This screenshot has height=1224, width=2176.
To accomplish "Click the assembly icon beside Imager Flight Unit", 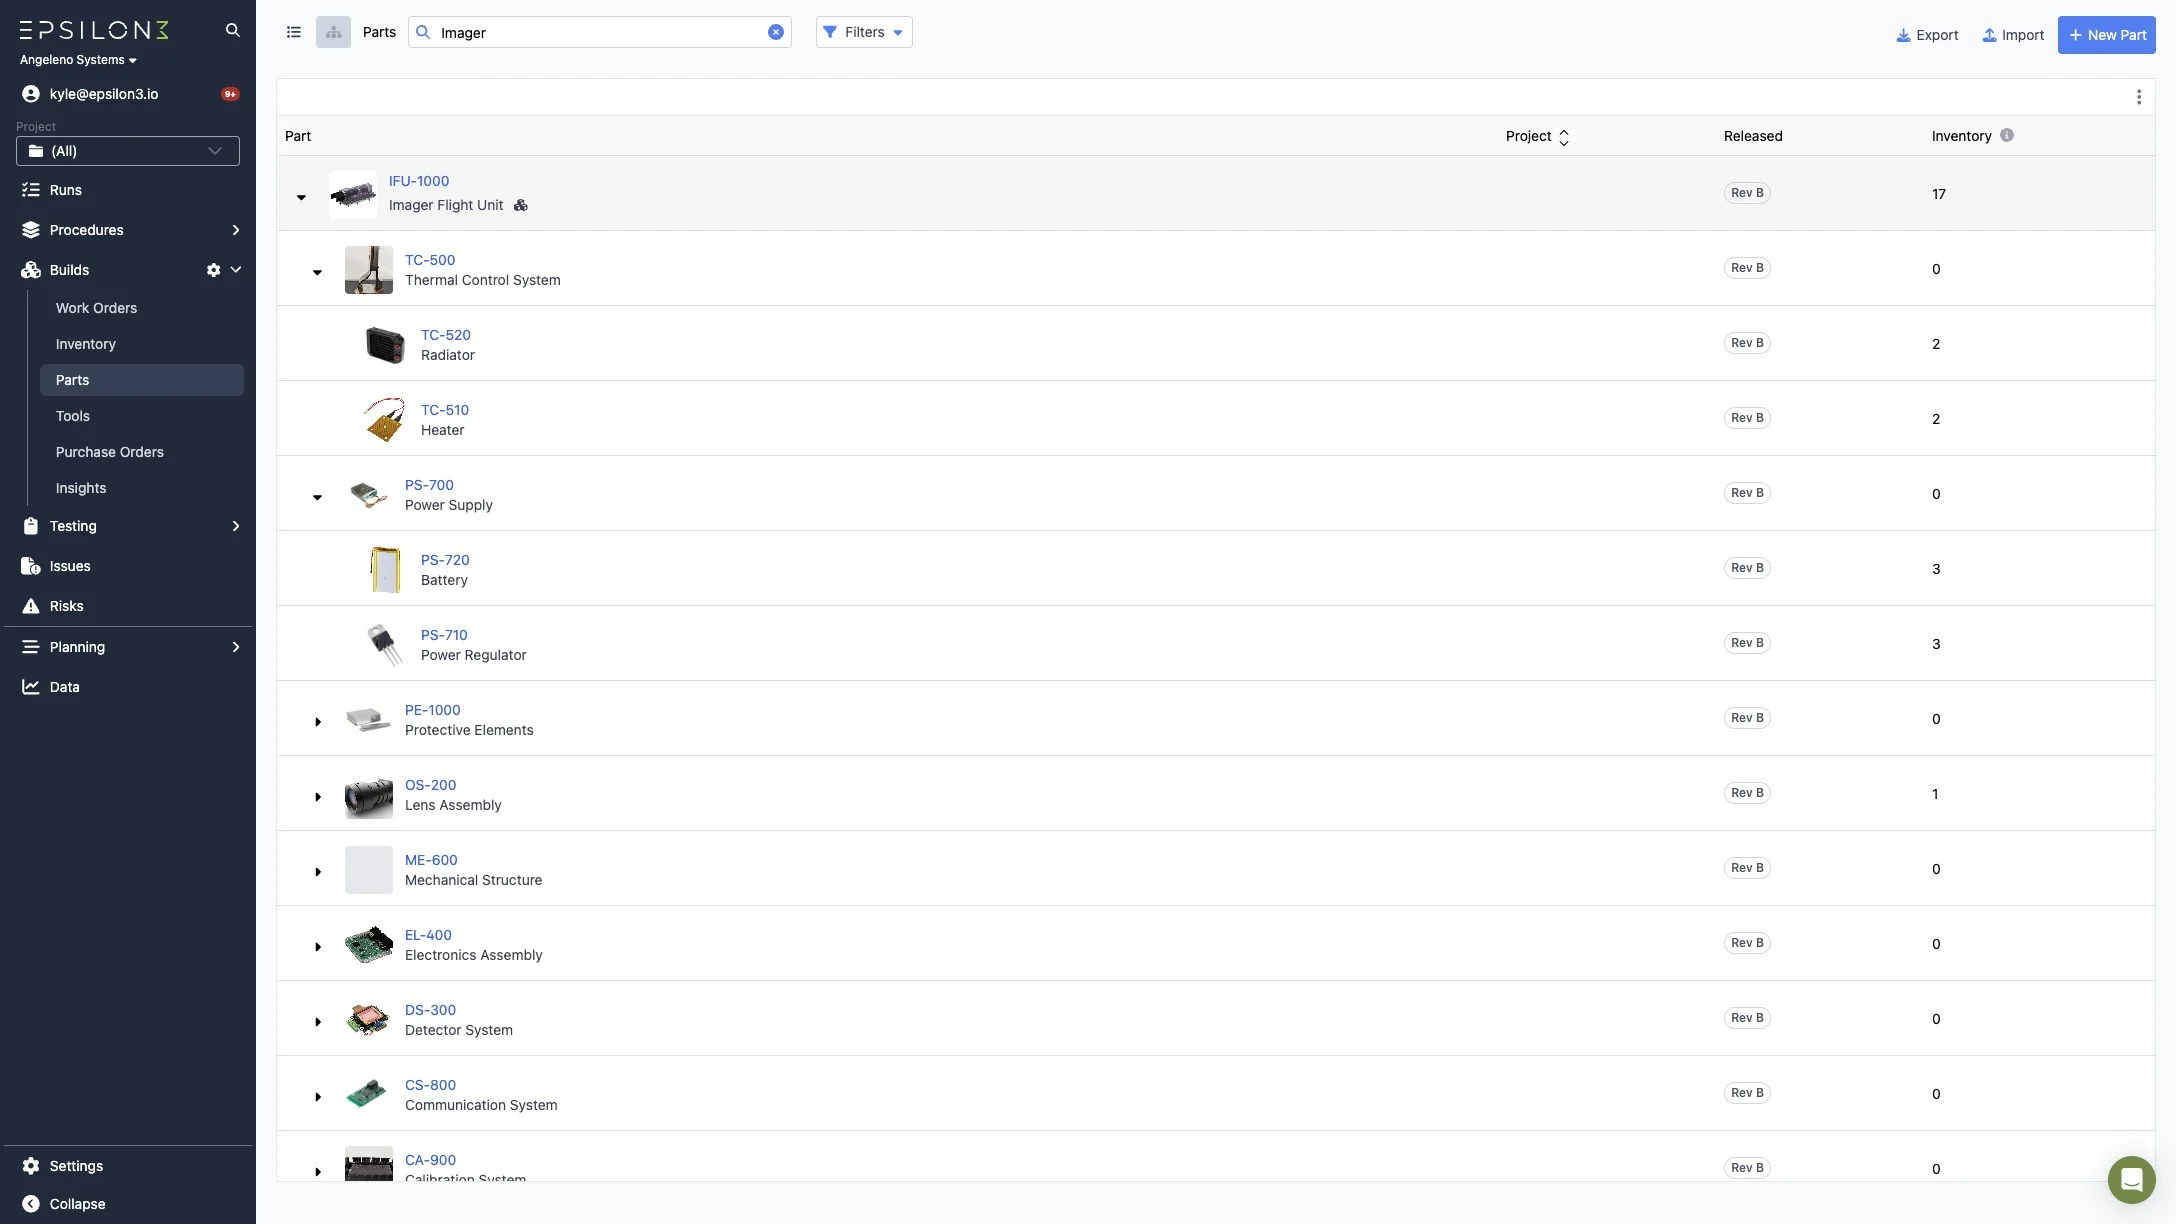I will pos(520,205).
